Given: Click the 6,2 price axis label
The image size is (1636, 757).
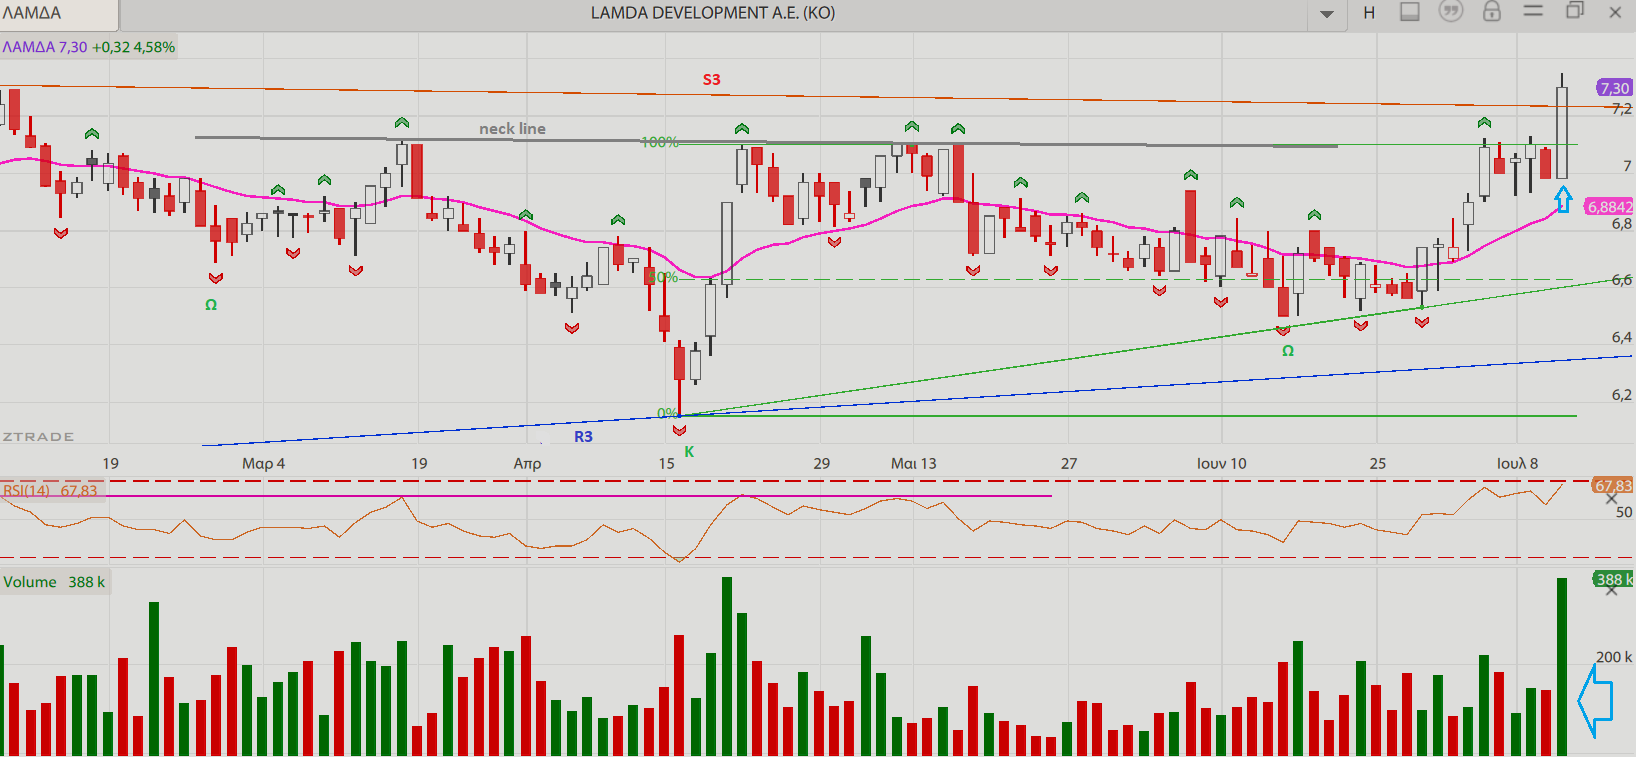Looking at the screenshot, I should 1621,394.
